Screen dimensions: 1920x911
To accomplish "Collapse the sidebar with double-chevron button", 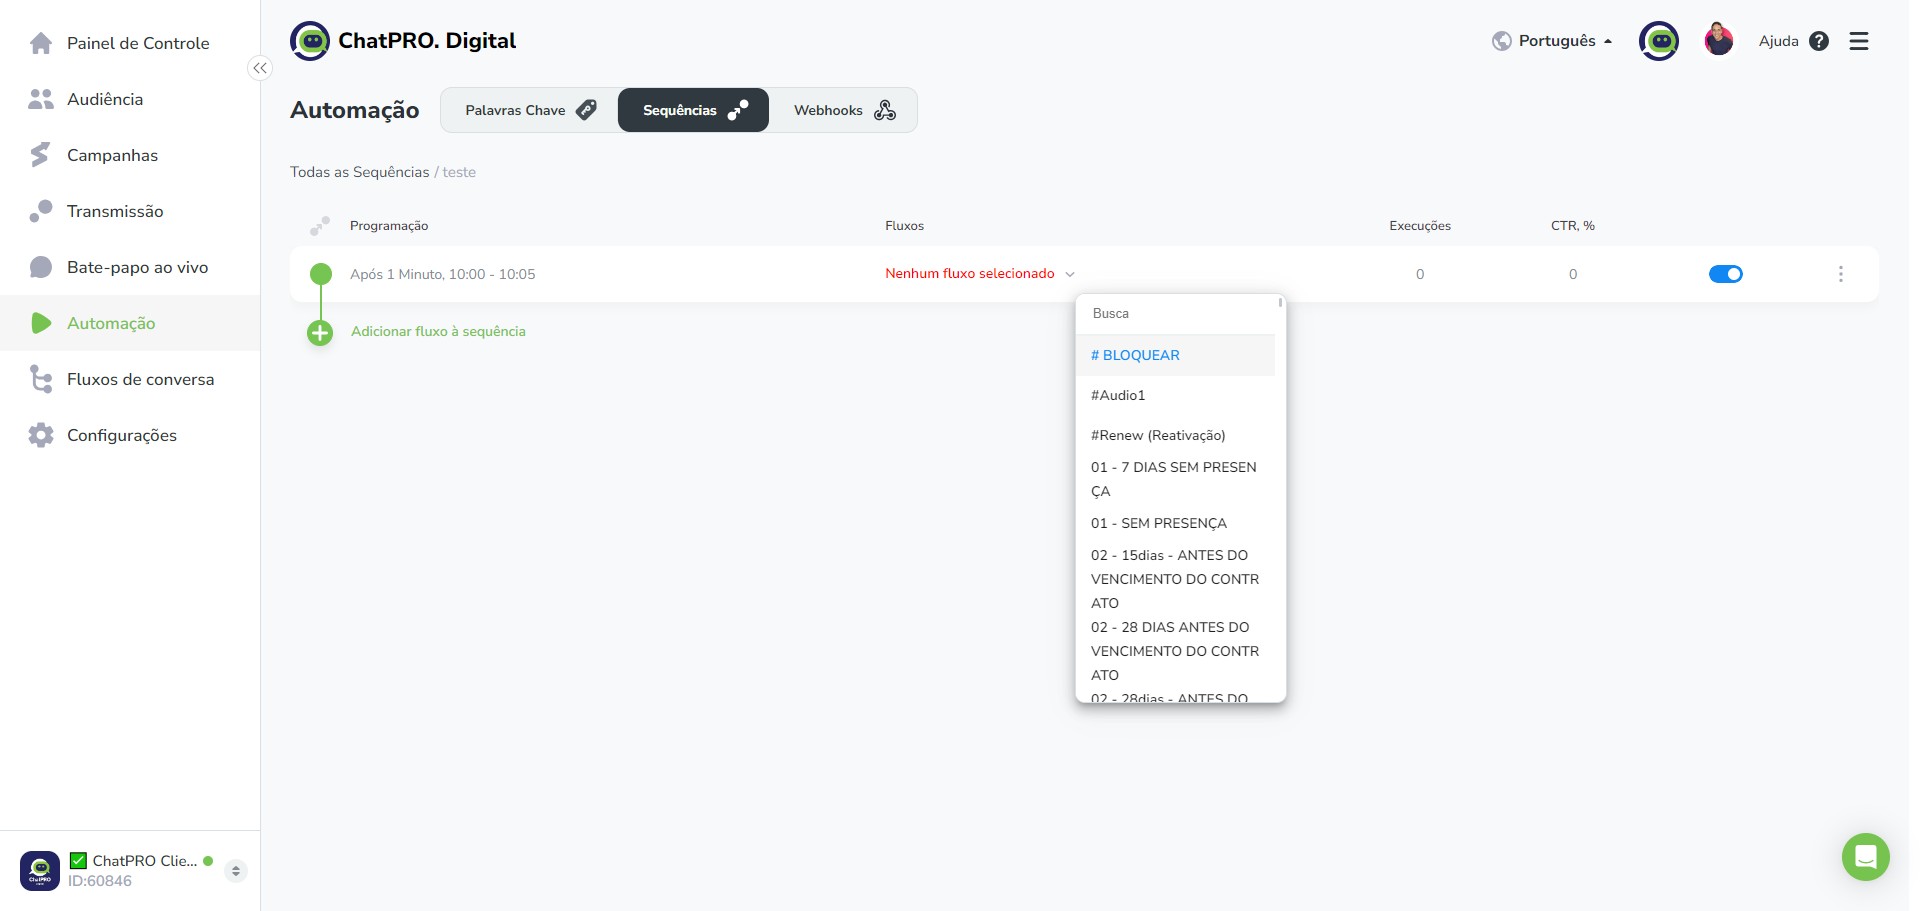I will 260,68.
